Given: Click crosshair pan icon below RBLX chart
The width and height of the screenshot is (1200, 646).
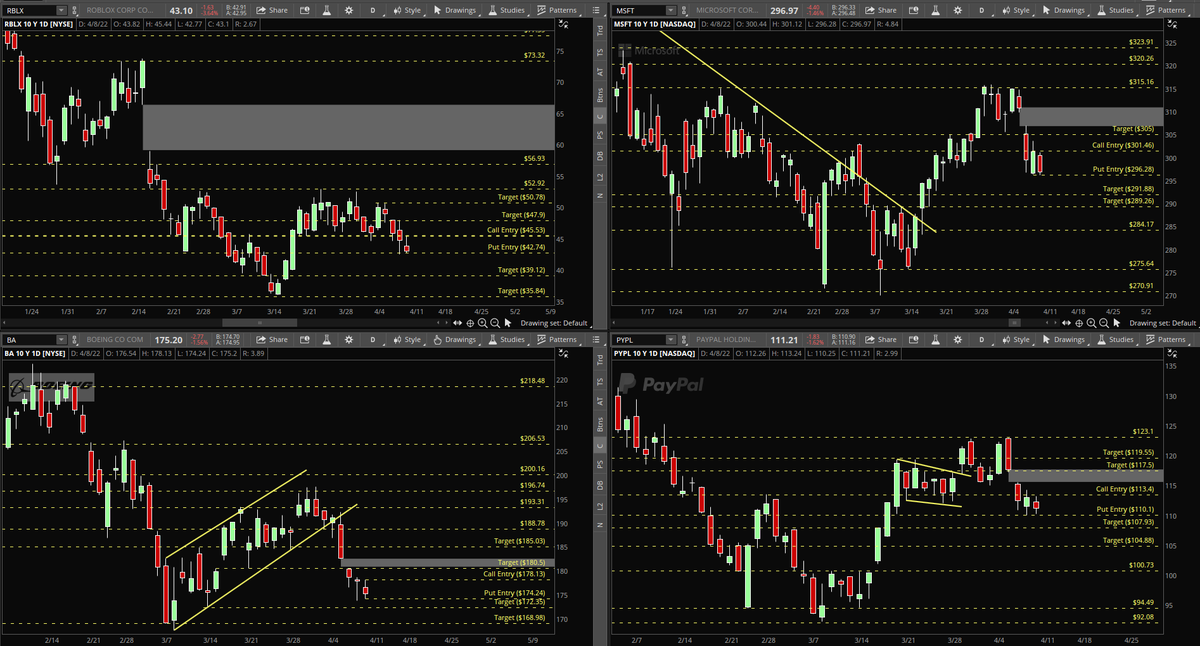Looking at the screenshot, I should click(x=470, y=323).
